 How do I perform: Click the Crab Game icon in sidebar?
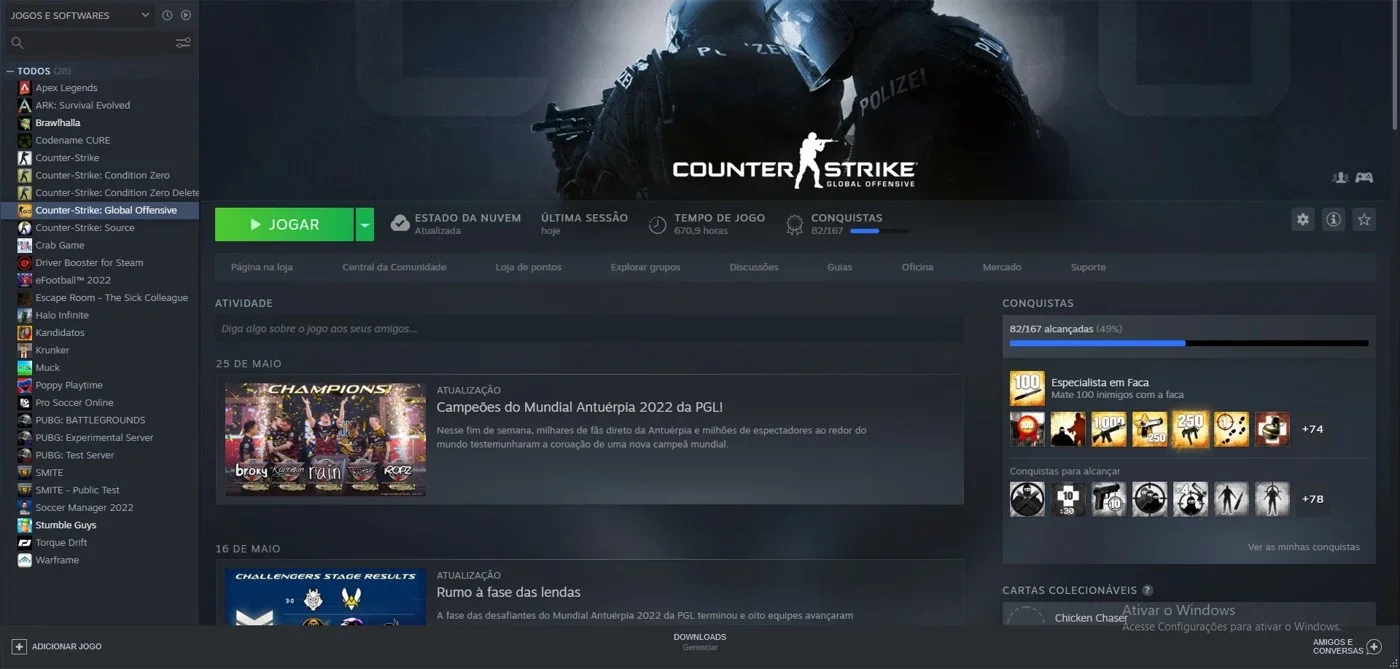pyautogui.click(x=25, y=245)
